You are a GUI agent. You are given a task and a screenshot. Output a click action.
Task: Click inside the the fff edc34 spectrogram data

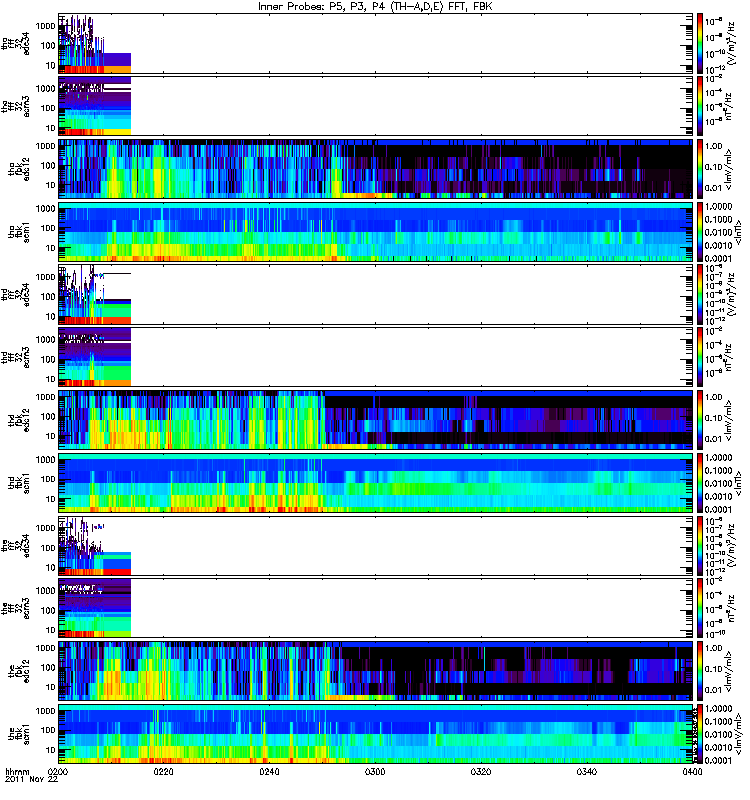pyautogui.click(x=94, y=546)
